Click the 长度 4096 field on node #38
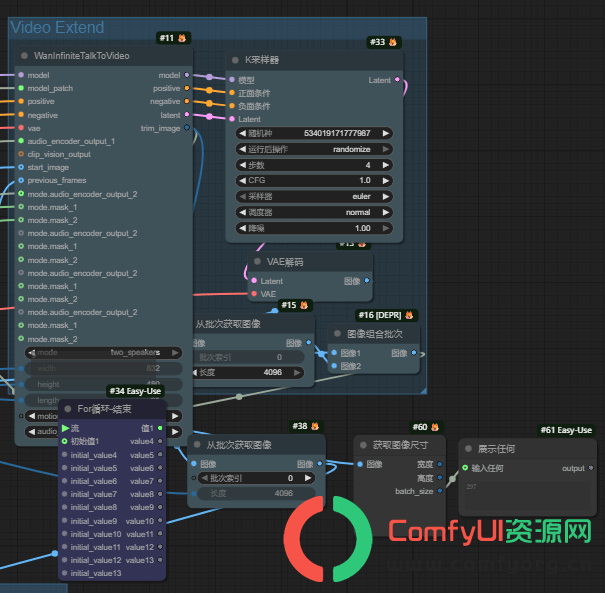The height and width of the screenshot is (593, 605). [x=256, y=493]
